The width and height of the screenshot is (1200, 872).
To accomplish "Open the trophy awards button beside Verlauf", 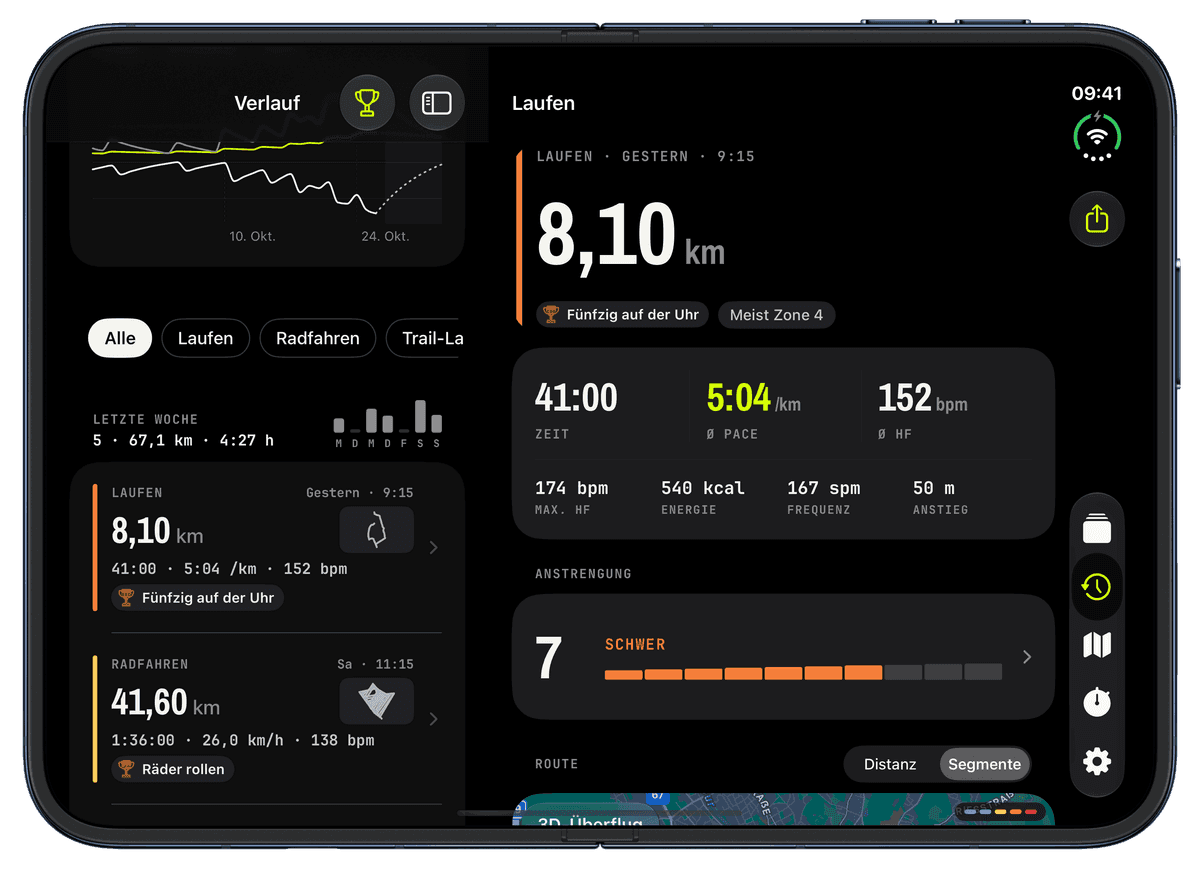I will (368, 103).
